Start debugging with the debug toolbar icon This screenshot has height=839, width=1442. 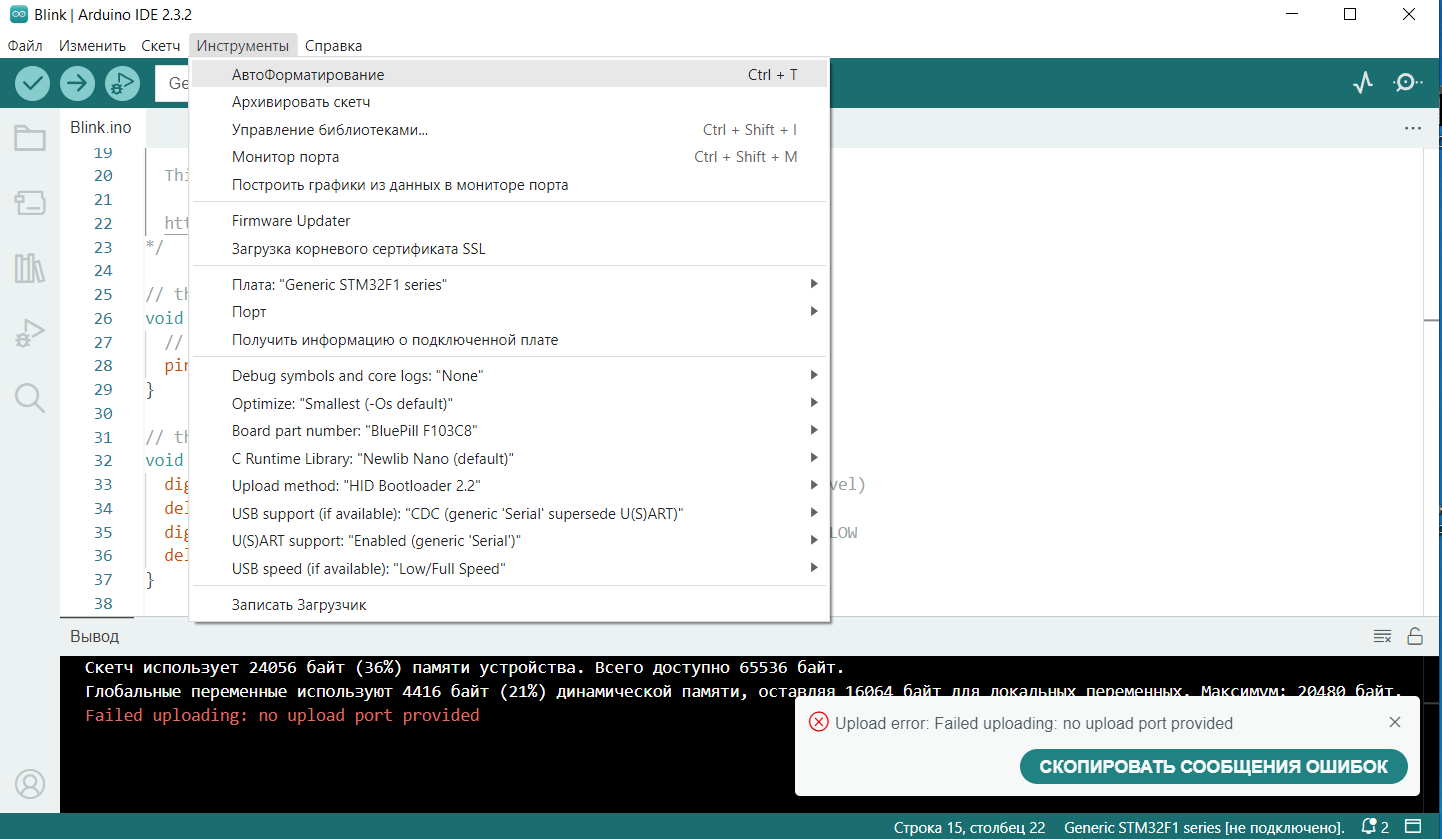coord(122,83)
